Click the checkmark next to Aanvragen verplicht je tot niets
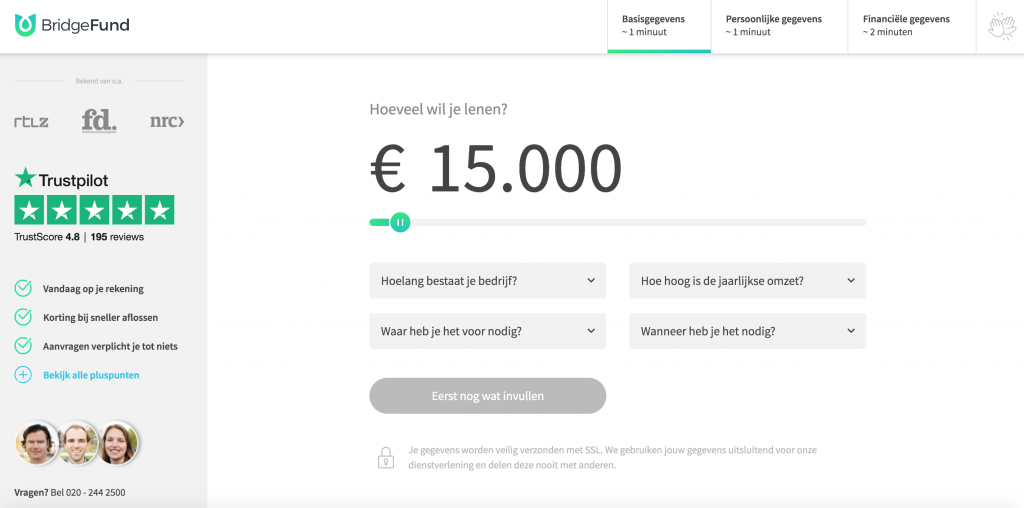The image size is (1024, 508). pyautogui.click(x=23, y=345)
